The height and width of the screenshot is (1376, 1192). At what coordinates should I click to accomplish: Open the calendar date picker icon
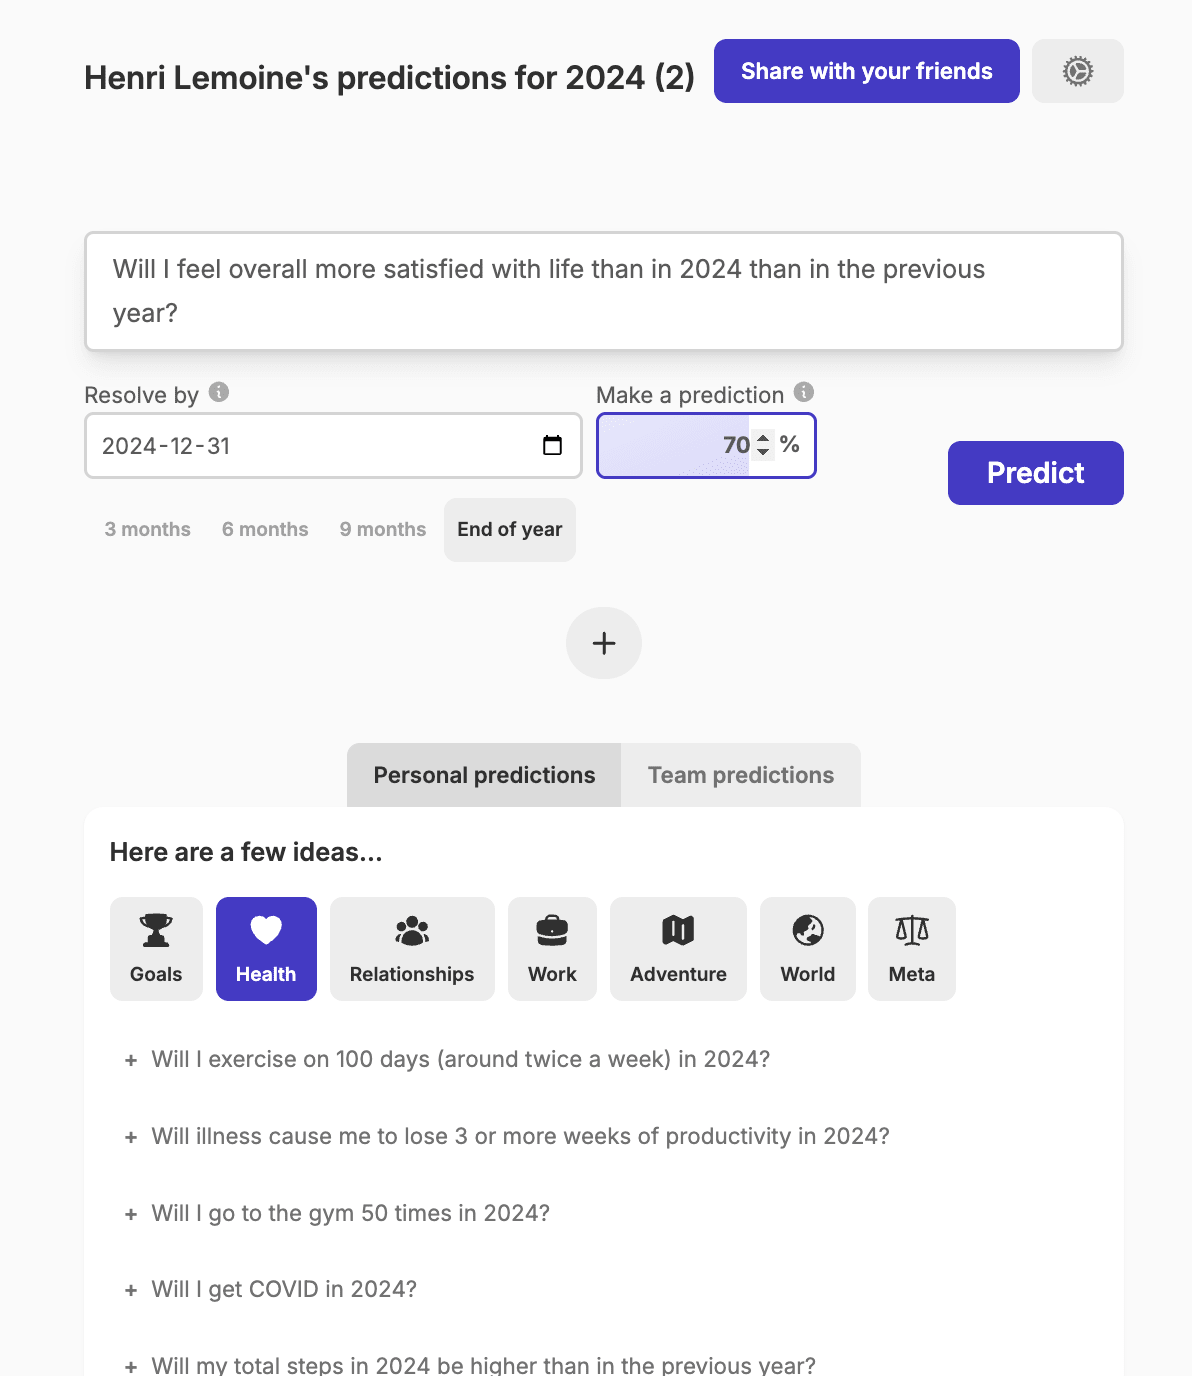[552, 446]
